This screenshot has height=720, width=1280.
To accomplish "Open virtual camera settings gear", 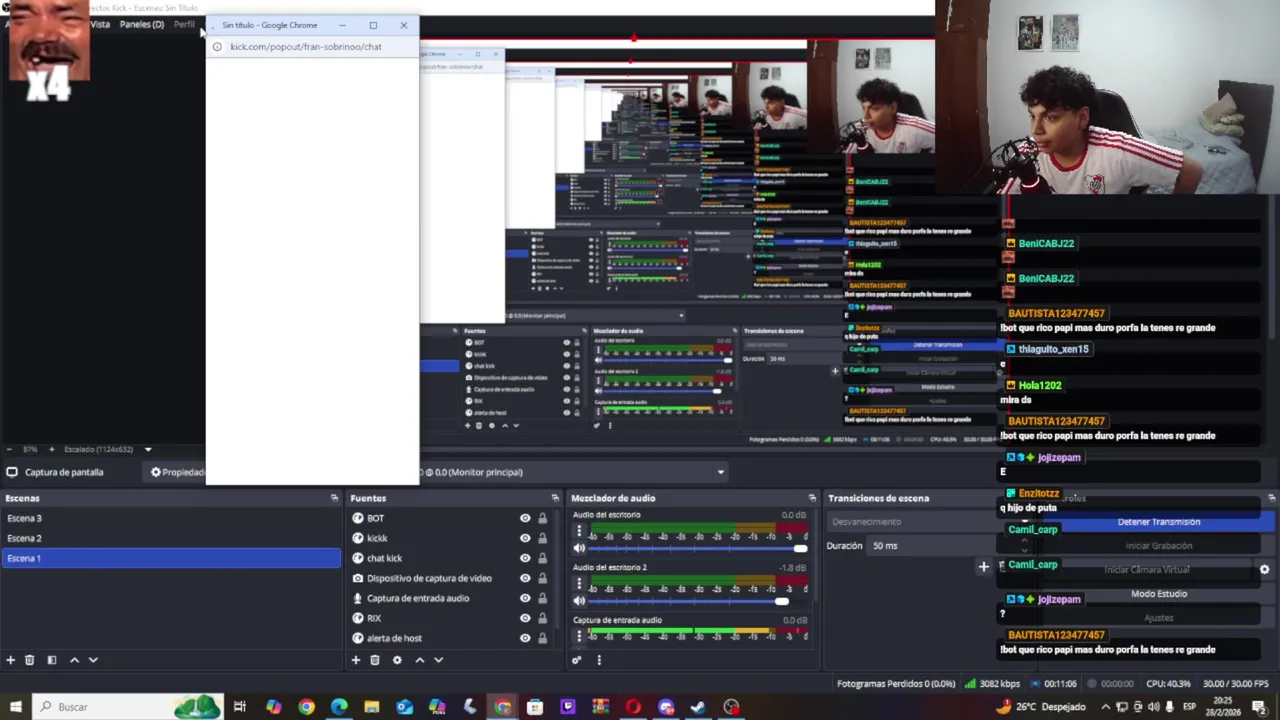I will 1264,570.
